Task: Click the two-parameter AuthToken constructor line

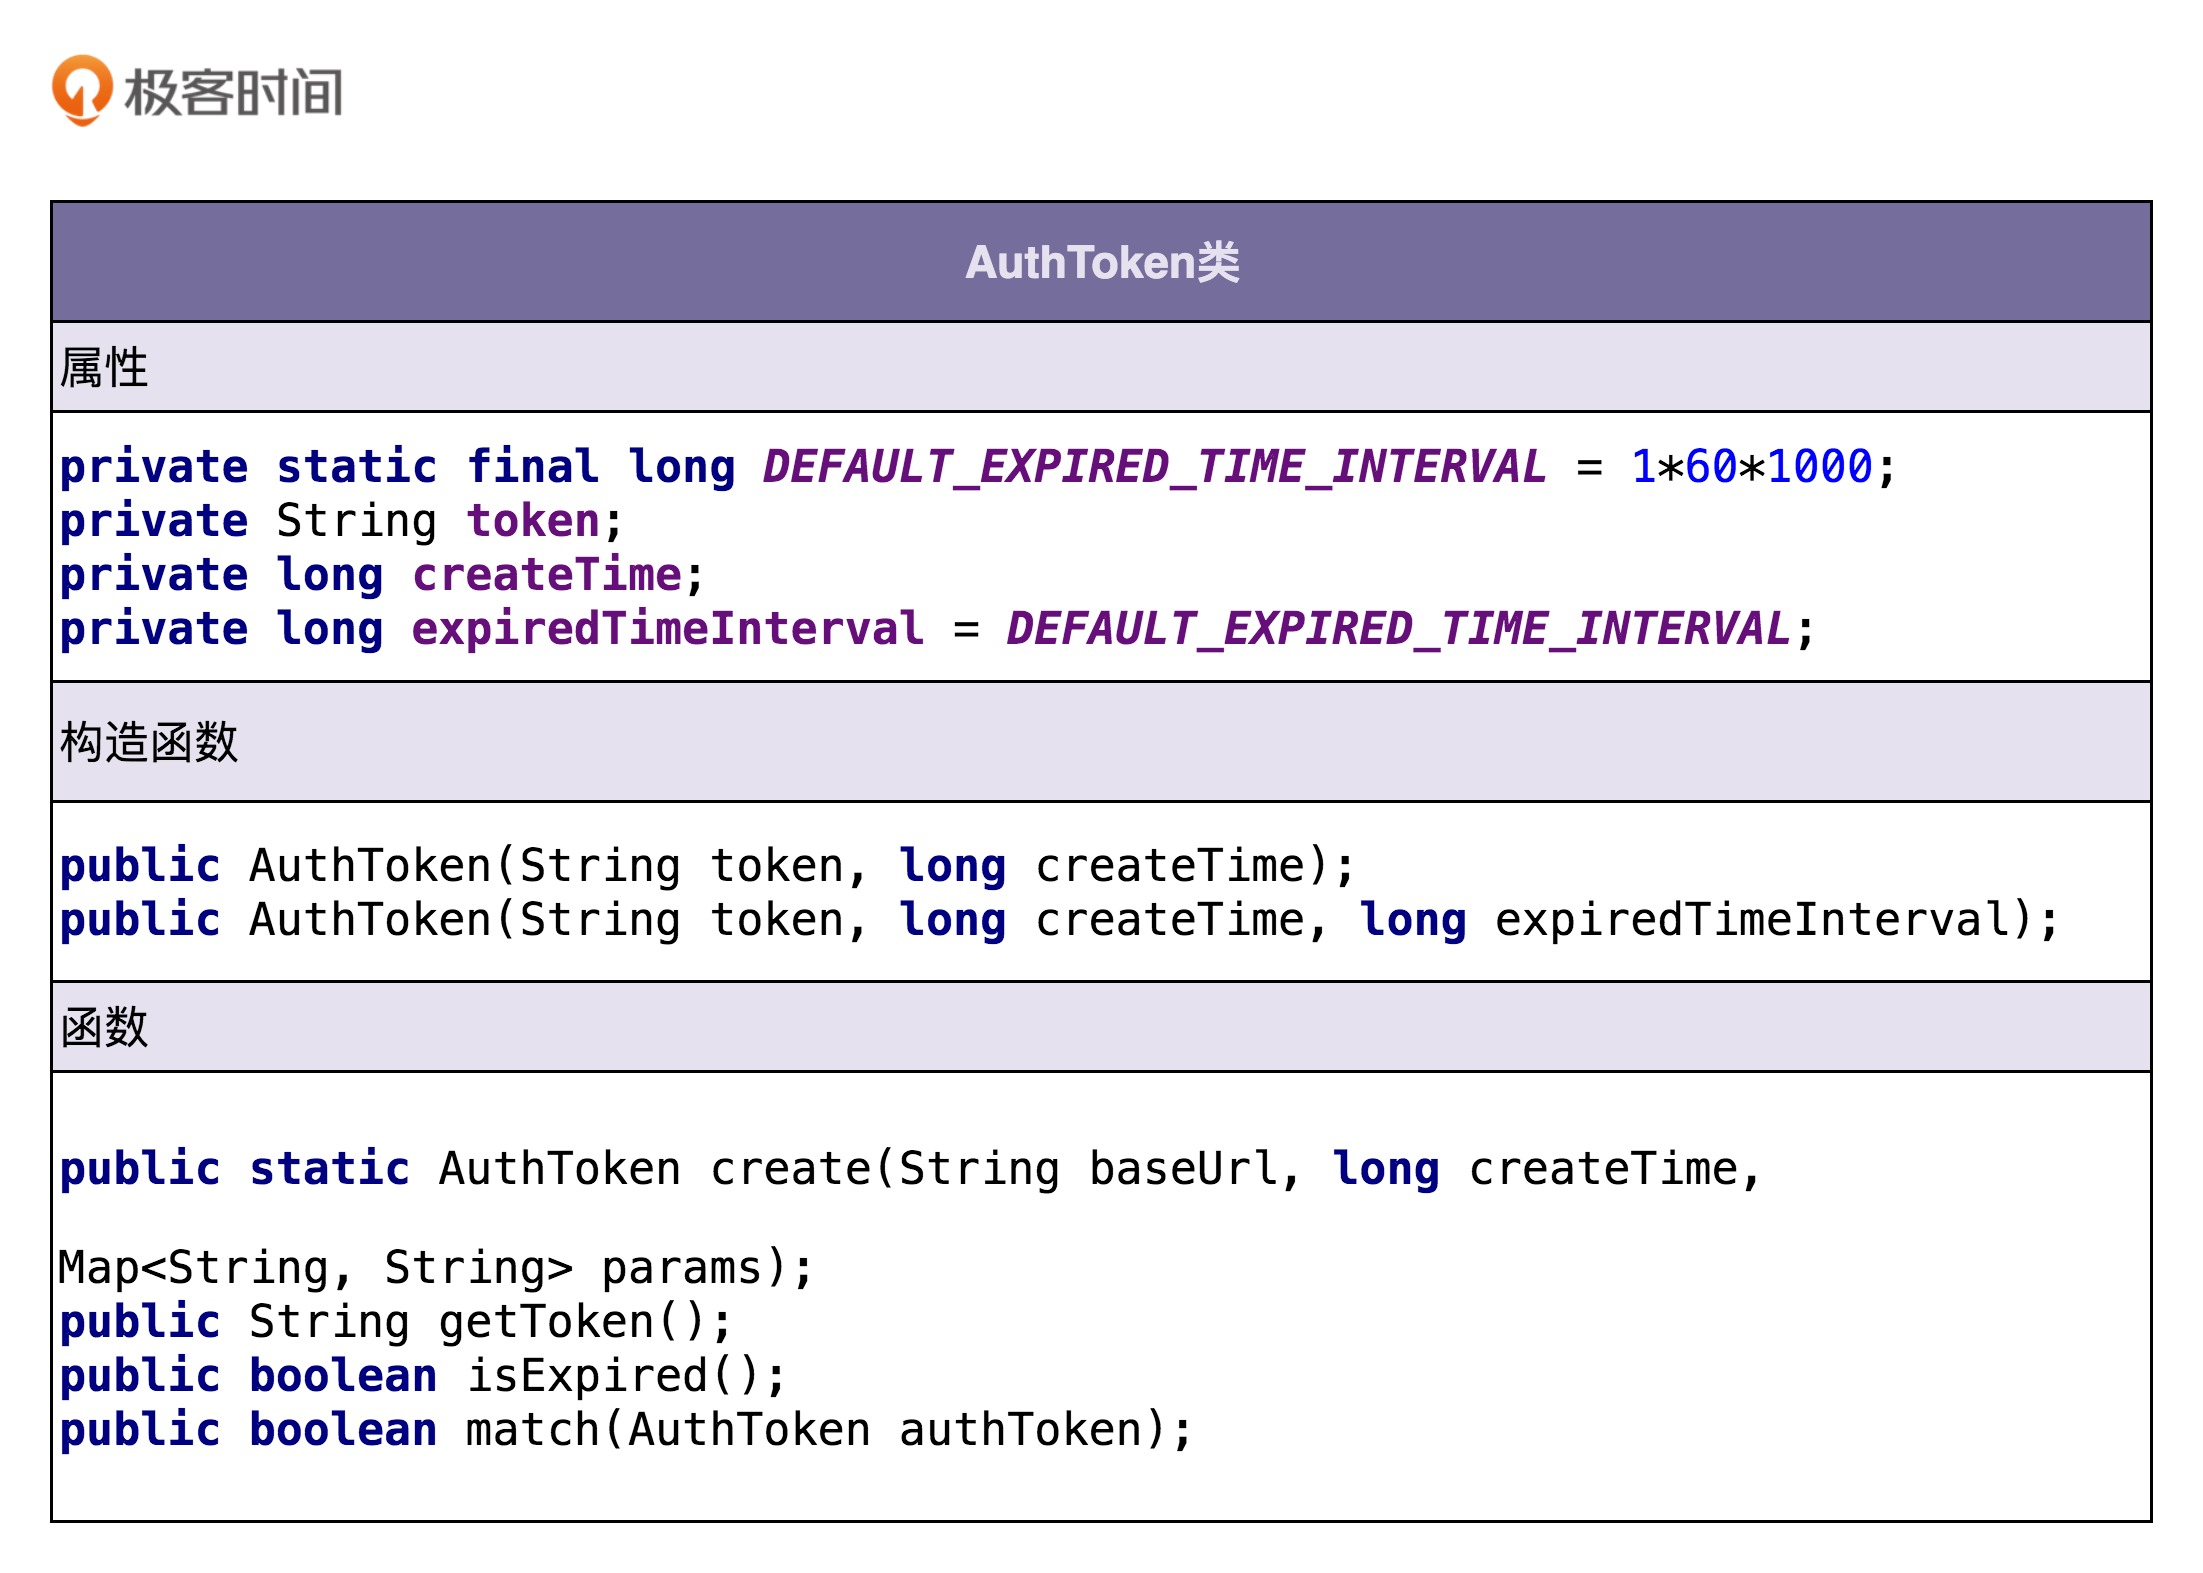Action: pyautogui.click(x=706, y=866)
